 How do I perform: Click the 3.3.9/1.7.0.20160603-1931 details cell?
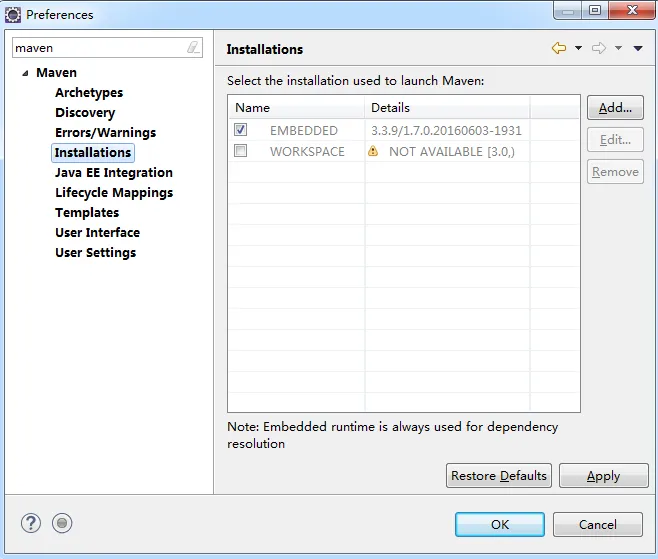tap(446, 131)
